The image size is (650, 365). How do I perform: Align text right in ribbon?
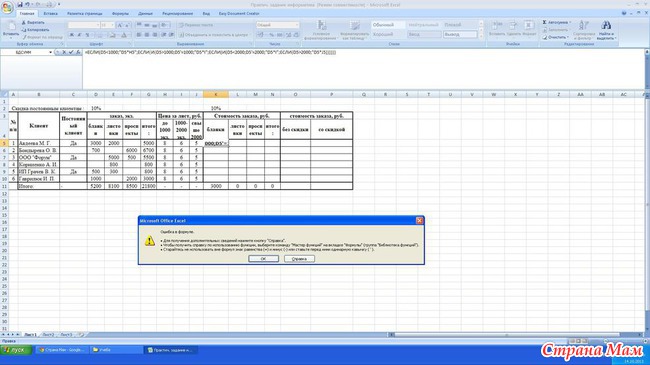tap(155, 35)
